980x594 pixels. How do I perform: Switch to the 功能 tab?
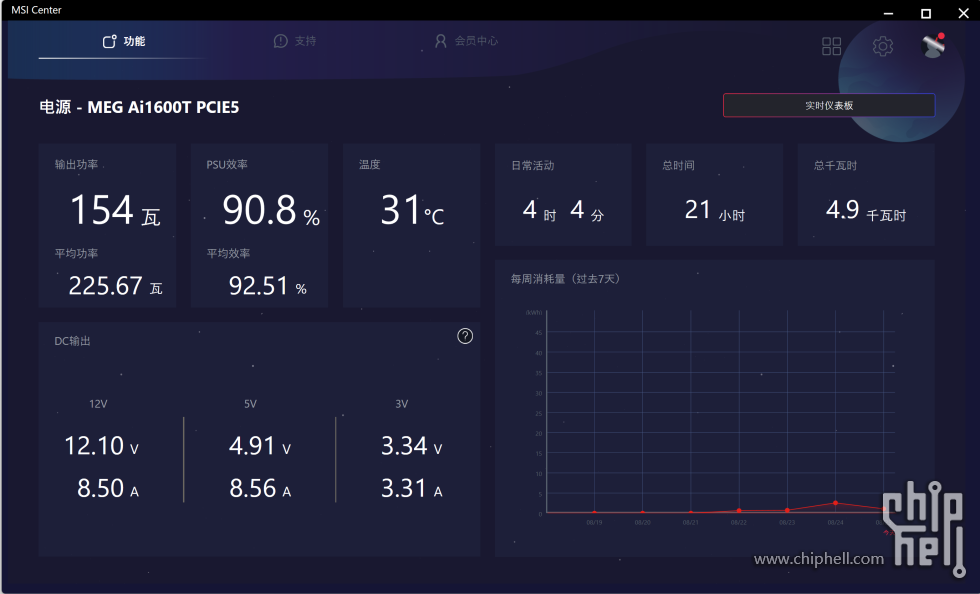click(x=124, y=41)
